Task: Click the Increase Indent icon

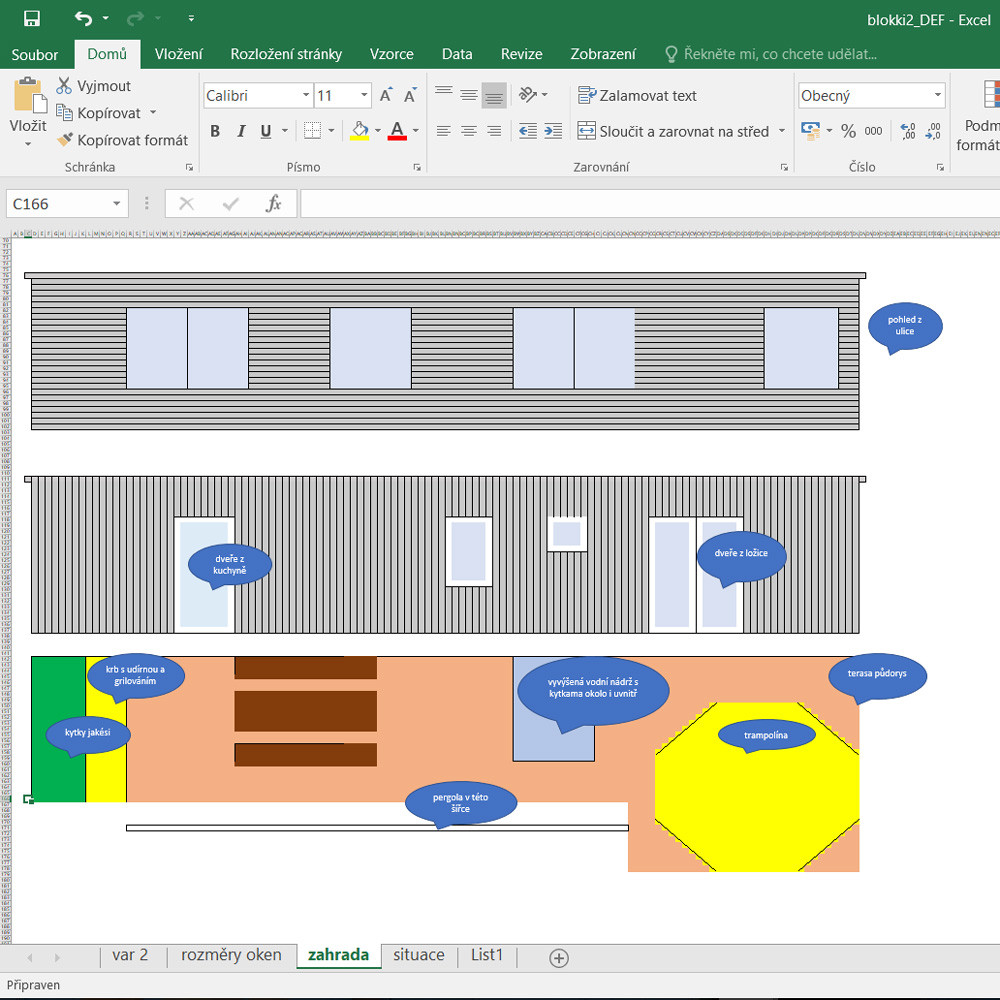Action: click(x=553, y=131)
